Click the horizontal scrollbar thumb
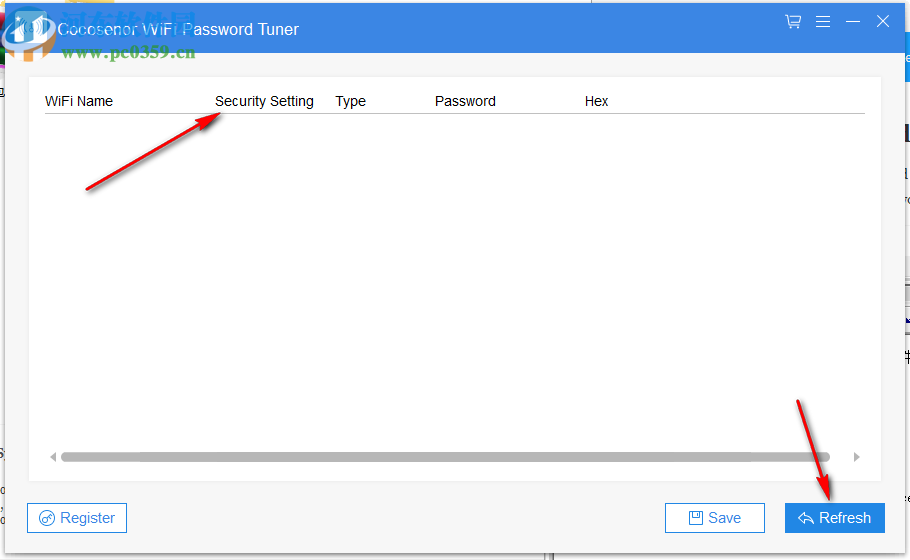910x560 pixels. pos(445,457)
